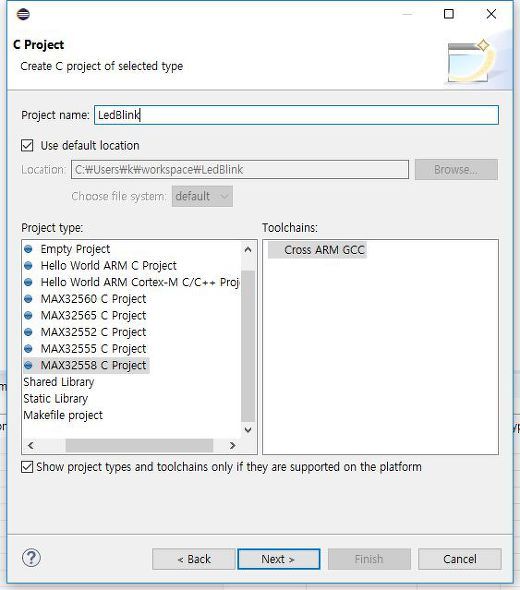Click the horizontal scrollbar thumb in project types
520x590 pixels.
139,446
